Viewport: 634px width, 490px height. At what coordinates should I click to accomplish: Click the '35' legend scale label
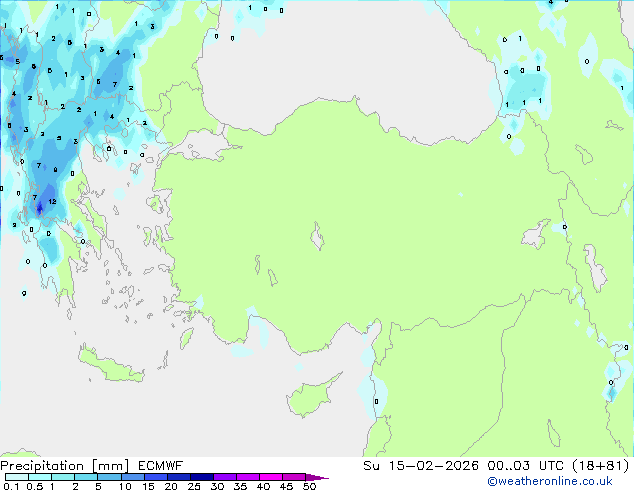[240, 486]
